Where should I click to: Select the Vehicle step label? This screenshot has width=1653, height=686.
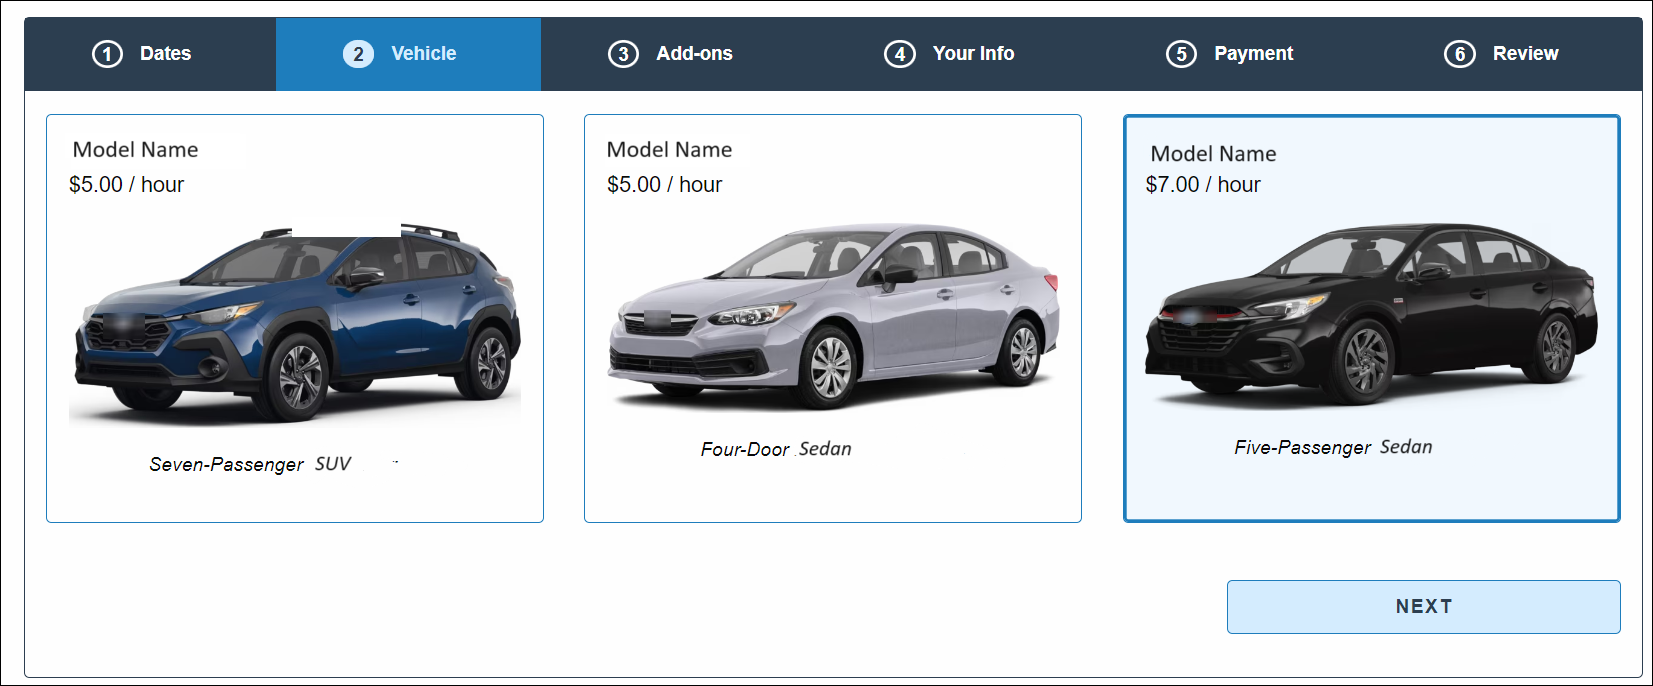(x=423, y=54)
